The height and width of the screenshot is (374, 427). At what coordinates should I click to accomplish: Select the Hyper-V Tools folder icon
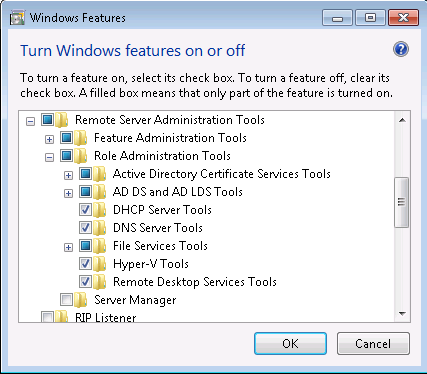click(x=99, y=264)
